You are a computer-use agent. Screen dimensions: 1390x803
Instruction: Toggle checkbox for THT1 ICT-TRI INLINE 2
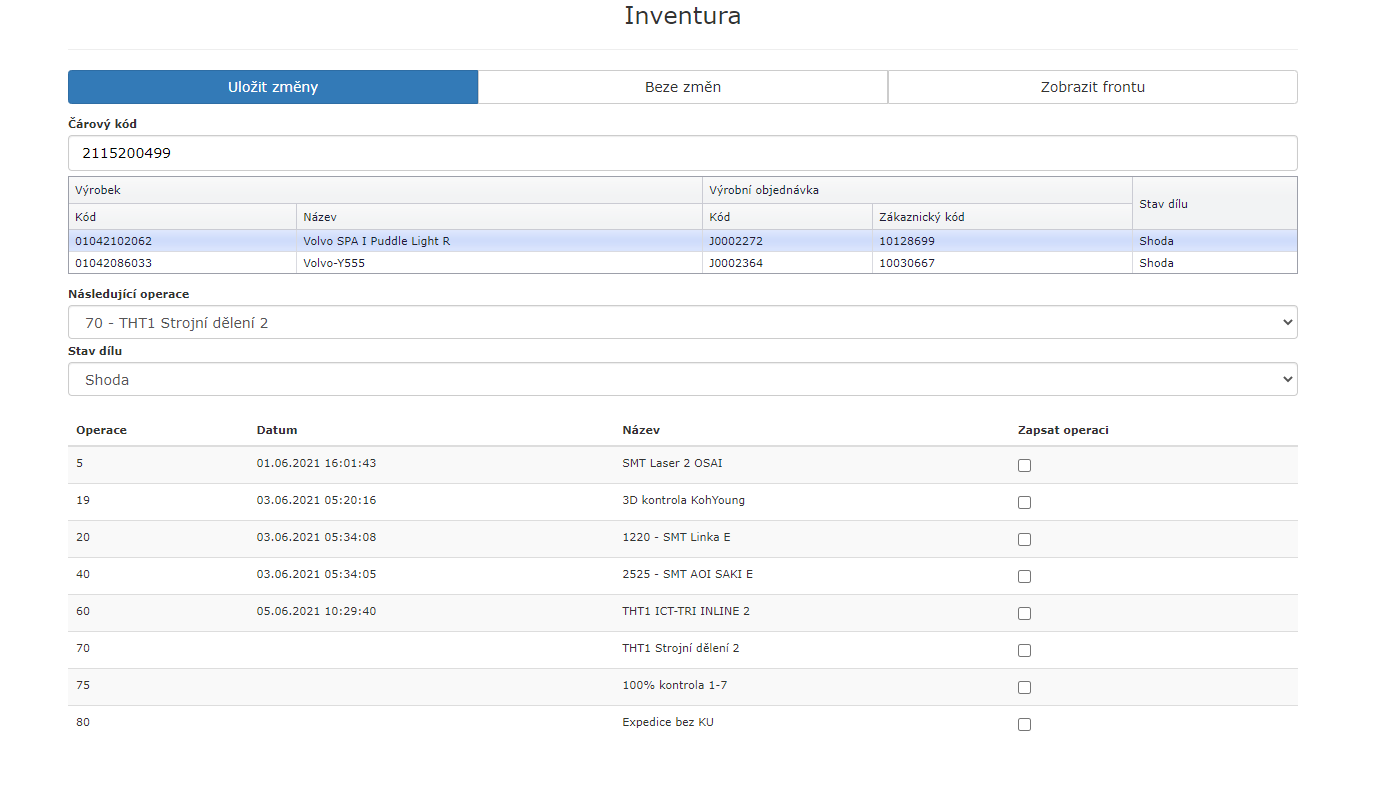click(1024, 613)
